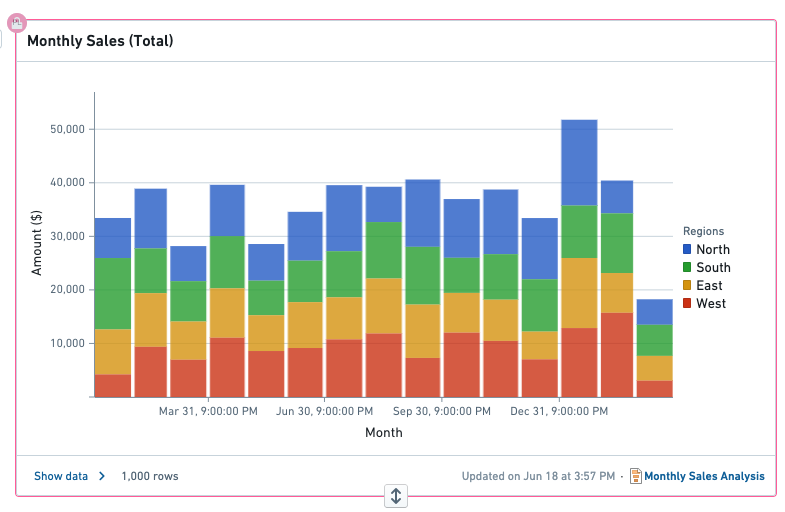Image resolution: width=785 pixels, height=512 pixels.
Task: Click the tallest bar's blue North segment
Action: point(579,162)
